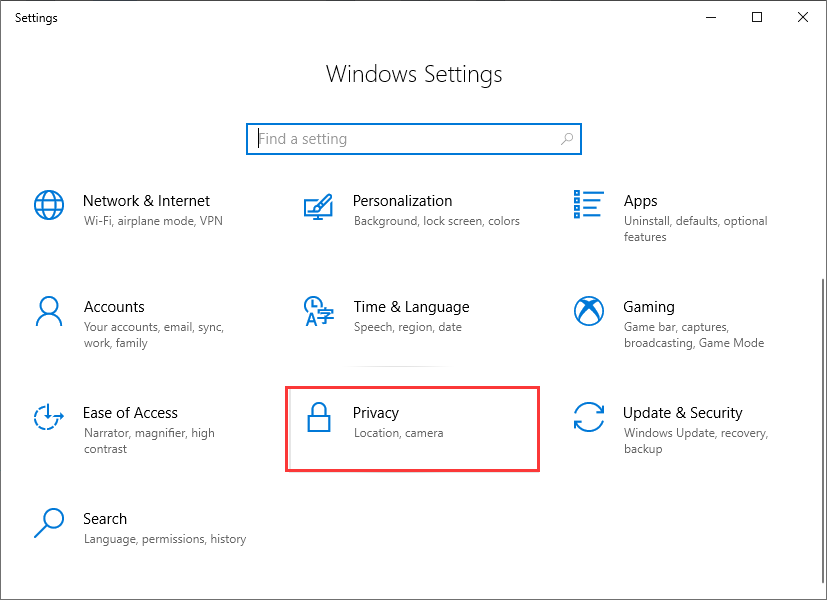Open Time & Language title link
The image size is (827, 600).
point(411,307)
